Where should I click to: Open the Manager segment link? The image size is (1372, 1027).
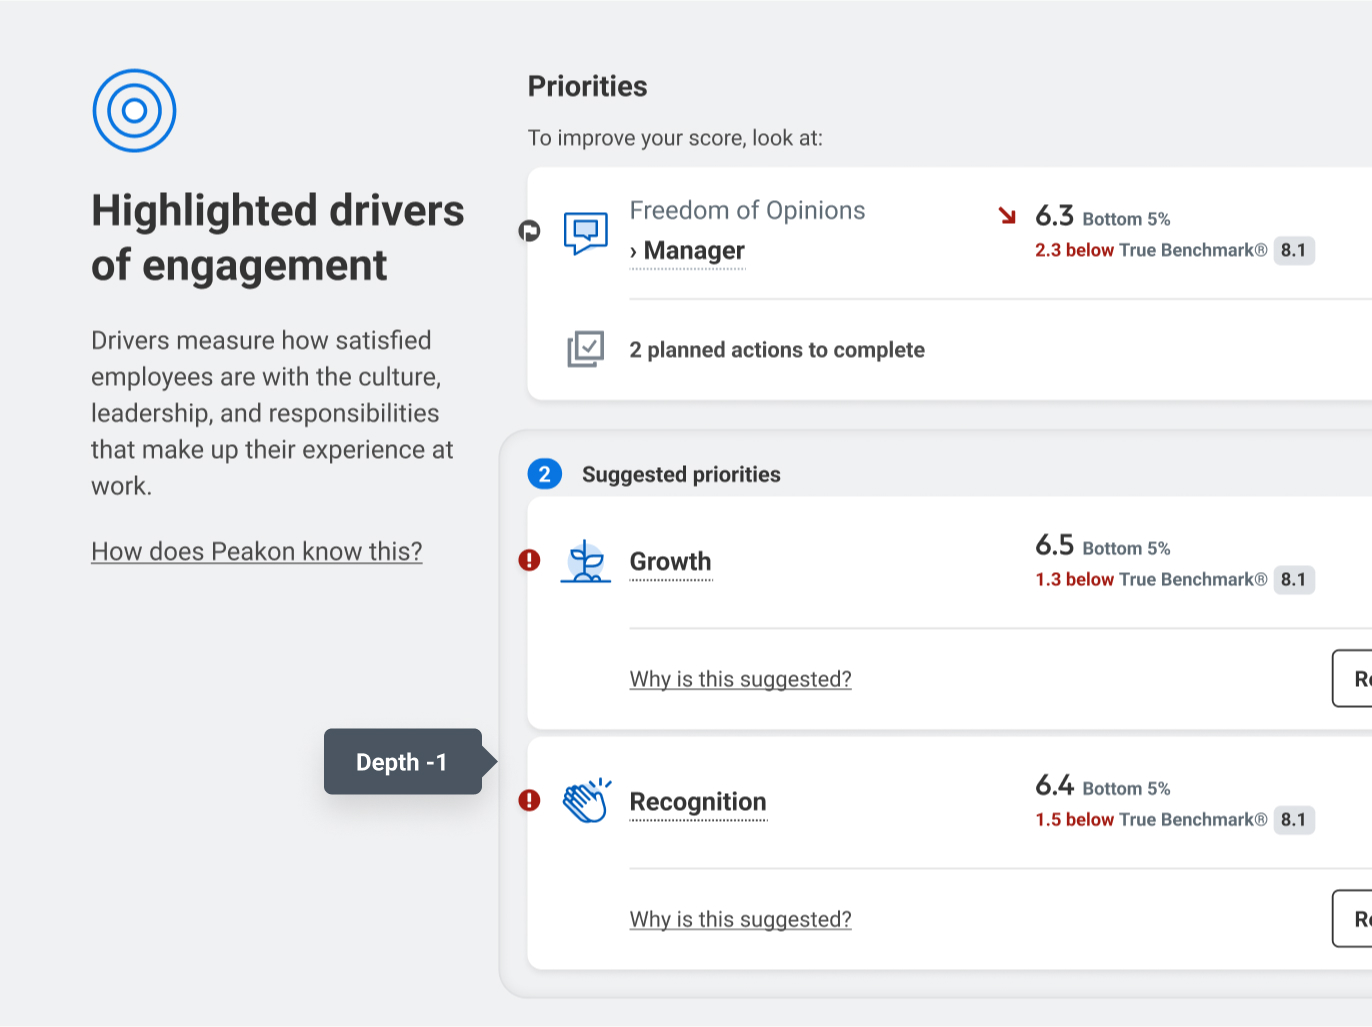pos(693,251)
